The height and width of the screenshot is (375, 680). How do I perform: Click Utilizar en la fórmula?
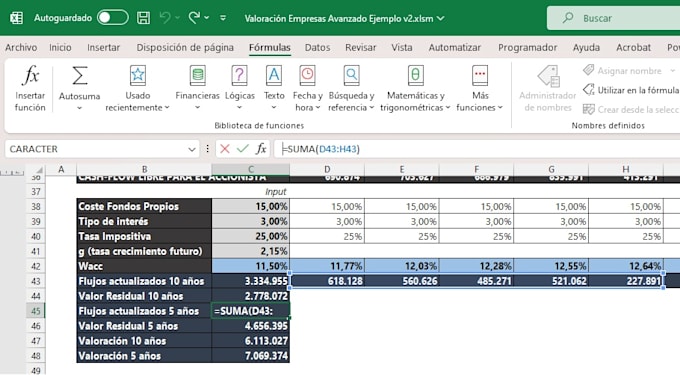pos(631,90)
